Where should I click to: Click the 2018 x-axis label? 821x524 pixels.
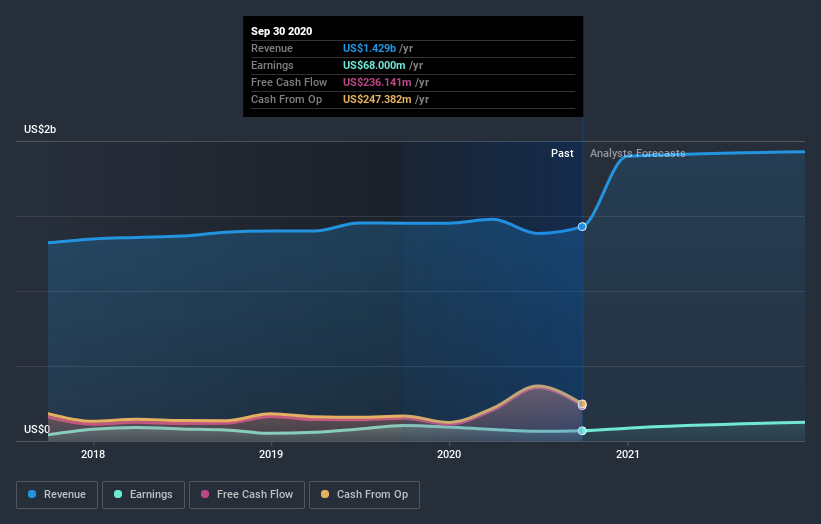pos(93,454)
